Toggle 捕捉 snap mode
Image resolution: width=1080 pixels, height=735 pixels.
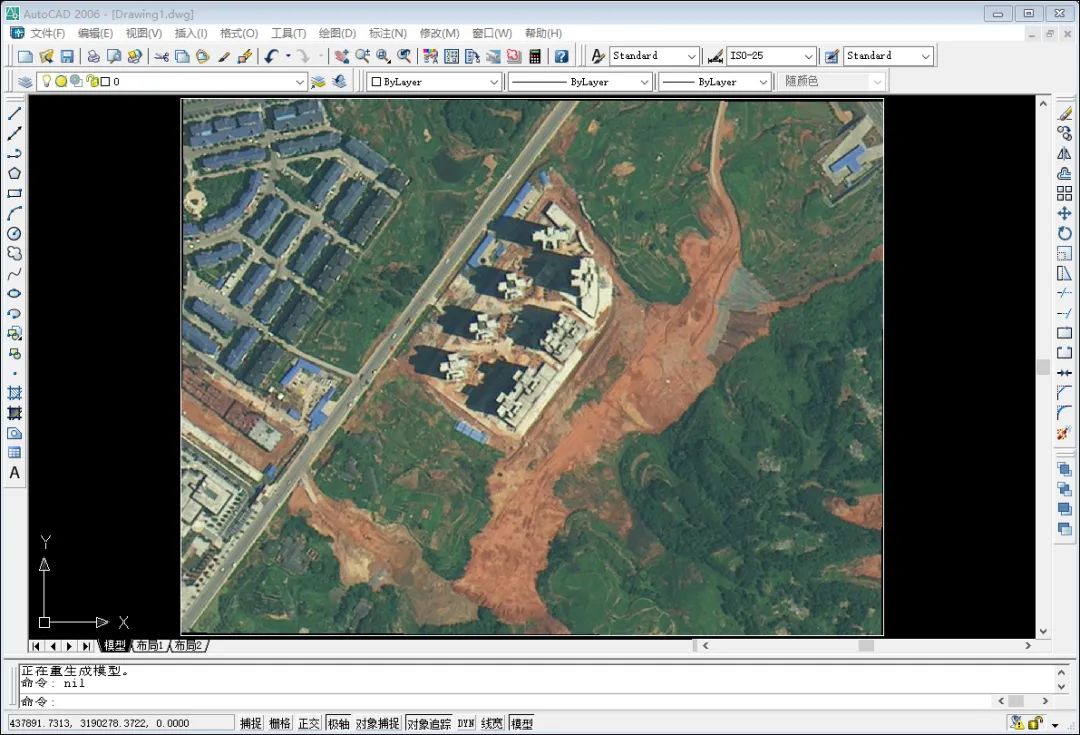[x=251, y=723]
